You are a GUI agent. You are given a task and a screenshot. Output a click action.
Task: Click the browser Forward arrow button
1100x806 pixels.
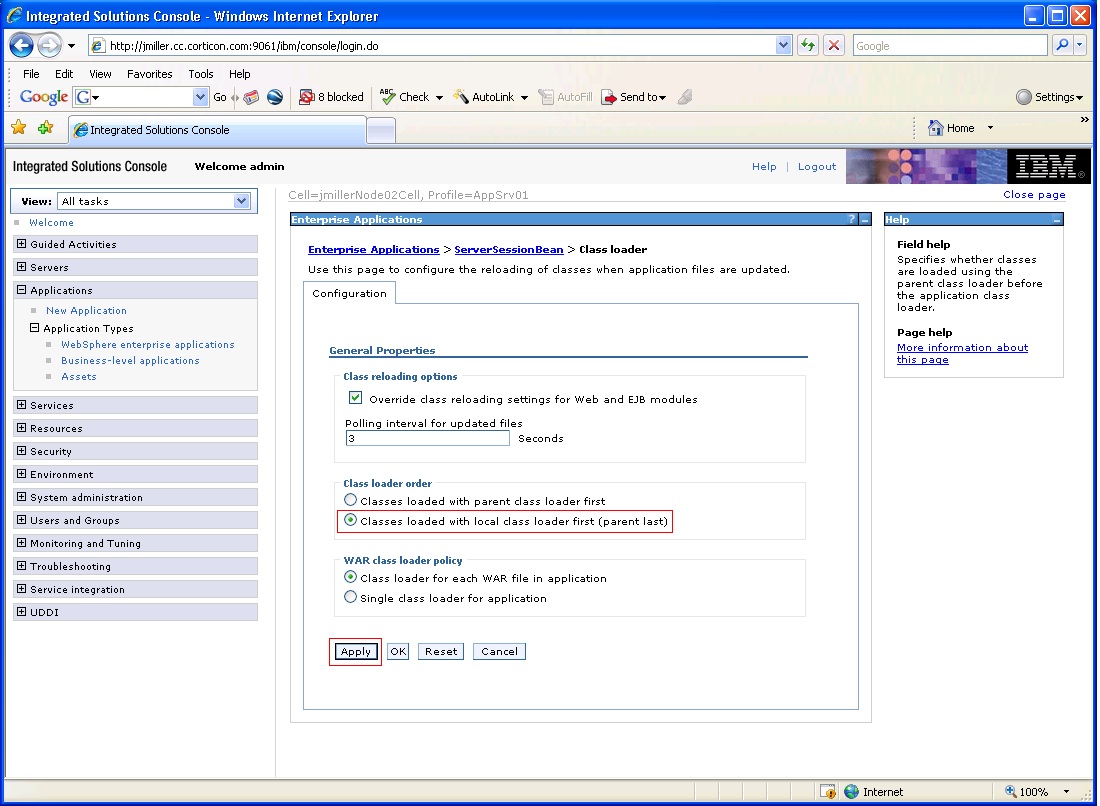click(x=48, y=46)
